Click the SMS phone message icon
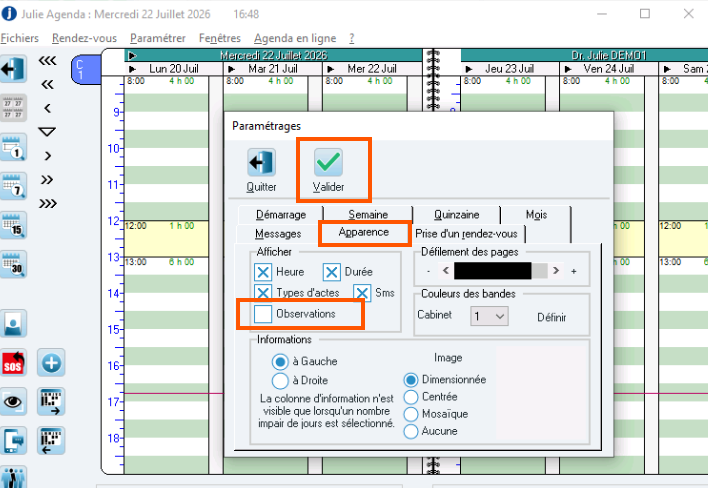The image size is (708, 488). (x=13, y=440)
